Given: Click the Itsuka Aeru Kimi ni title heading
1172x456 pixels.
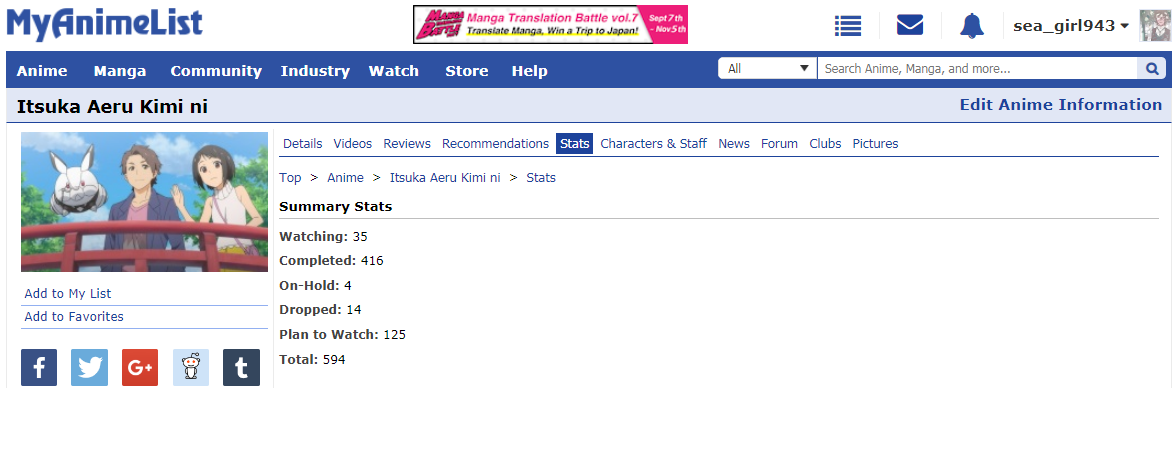Looking at the screenshot, I should [112, 107].
